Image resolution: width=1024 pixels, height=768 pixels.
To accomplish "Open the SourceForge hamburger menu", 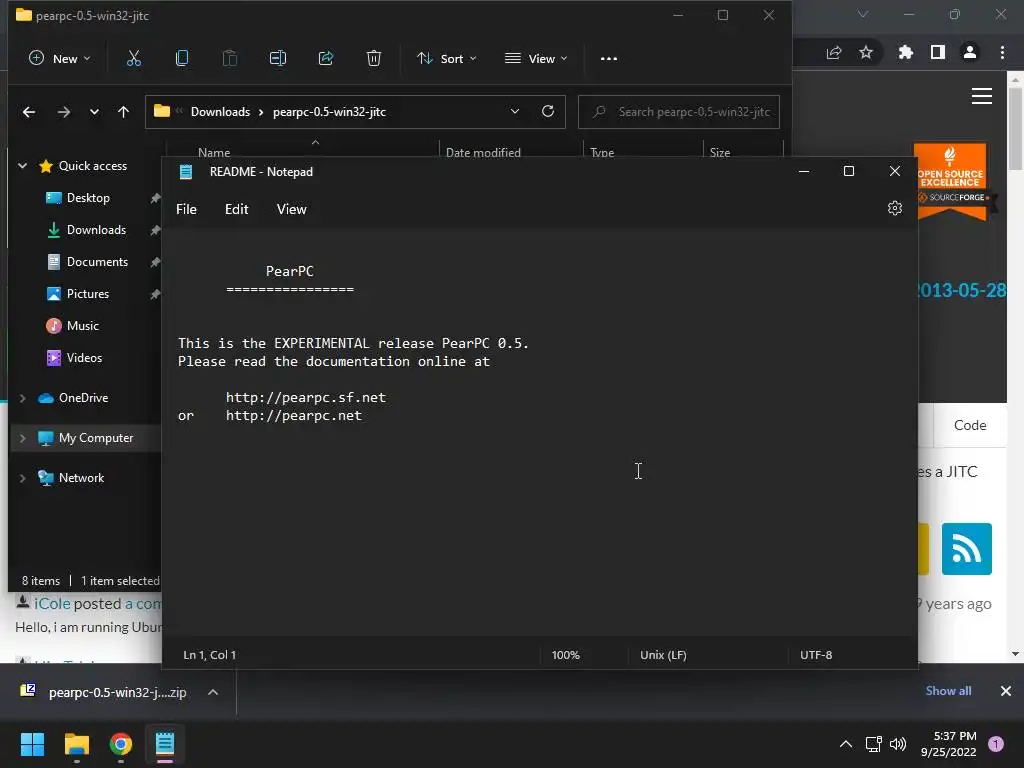I will (982, 96).
